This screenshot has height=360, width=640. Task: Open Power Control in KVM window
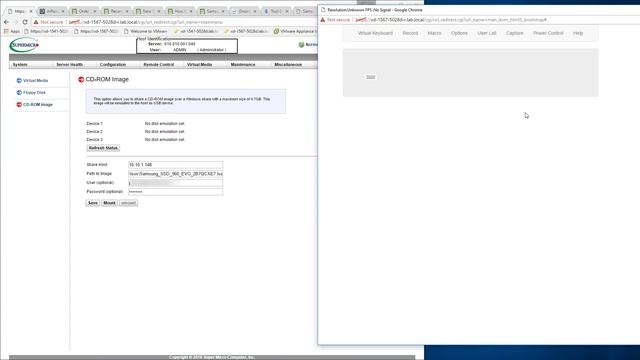coord(548,33)
